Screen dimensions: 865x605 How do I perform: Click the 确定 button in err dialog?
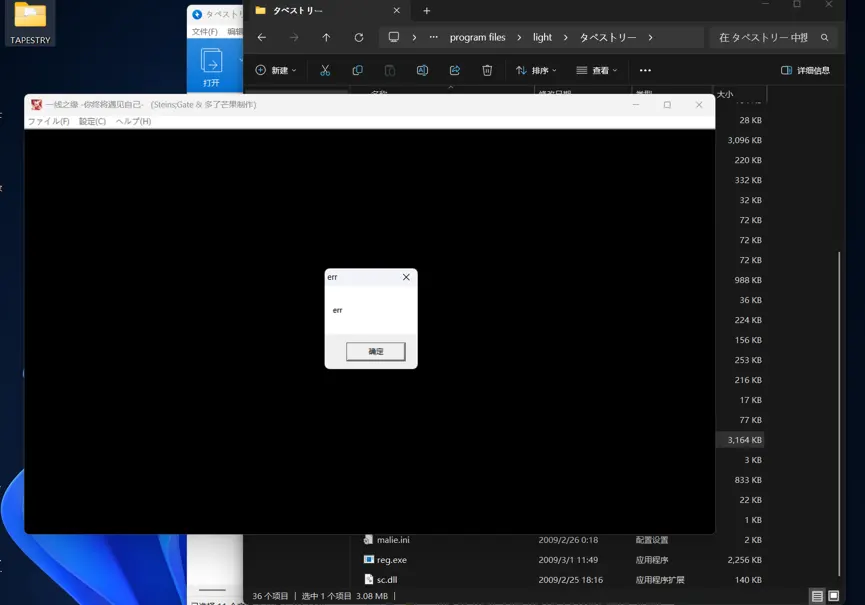(x=376, y=351)
